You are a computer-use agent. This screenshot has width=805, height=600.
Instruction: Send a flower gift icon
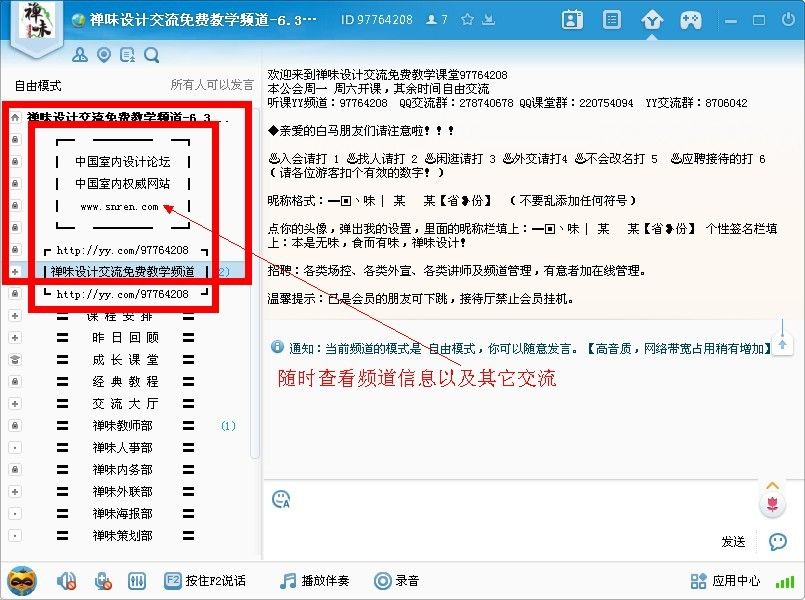(773, 505)
